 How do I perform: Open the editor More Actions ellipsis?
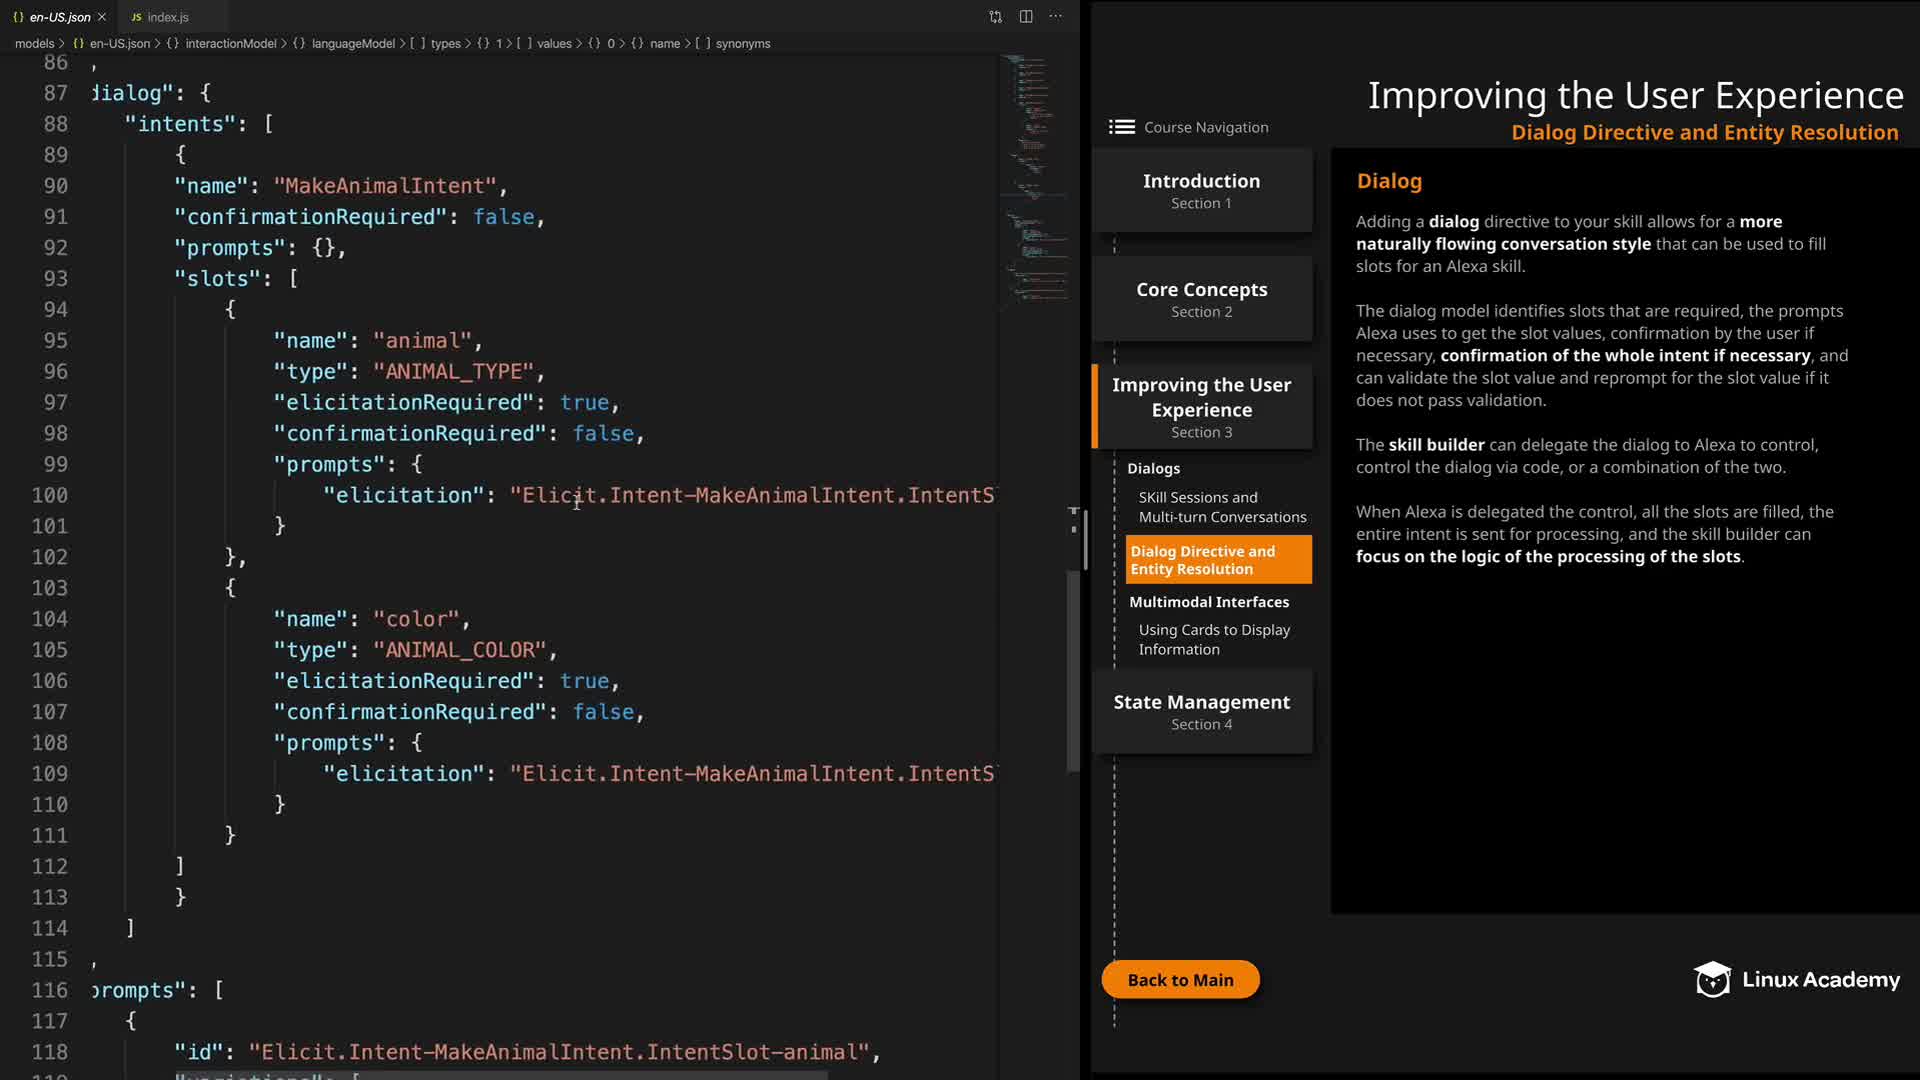coord(1056,17)
